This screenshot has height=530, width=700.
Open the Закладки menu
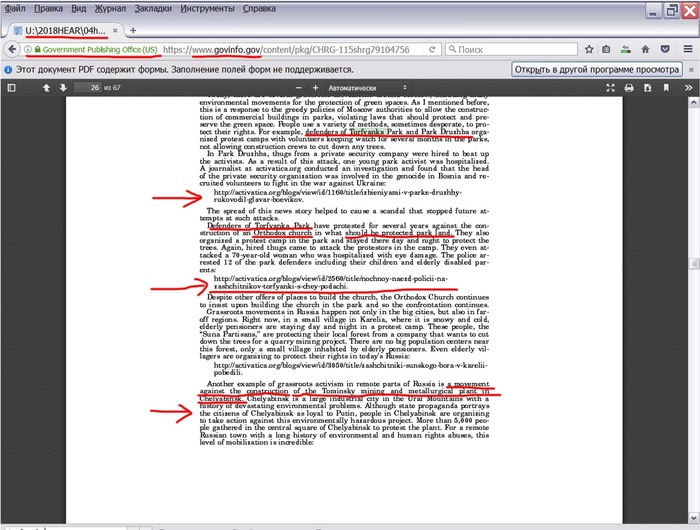pyautogui.click(x=153, y=8)
